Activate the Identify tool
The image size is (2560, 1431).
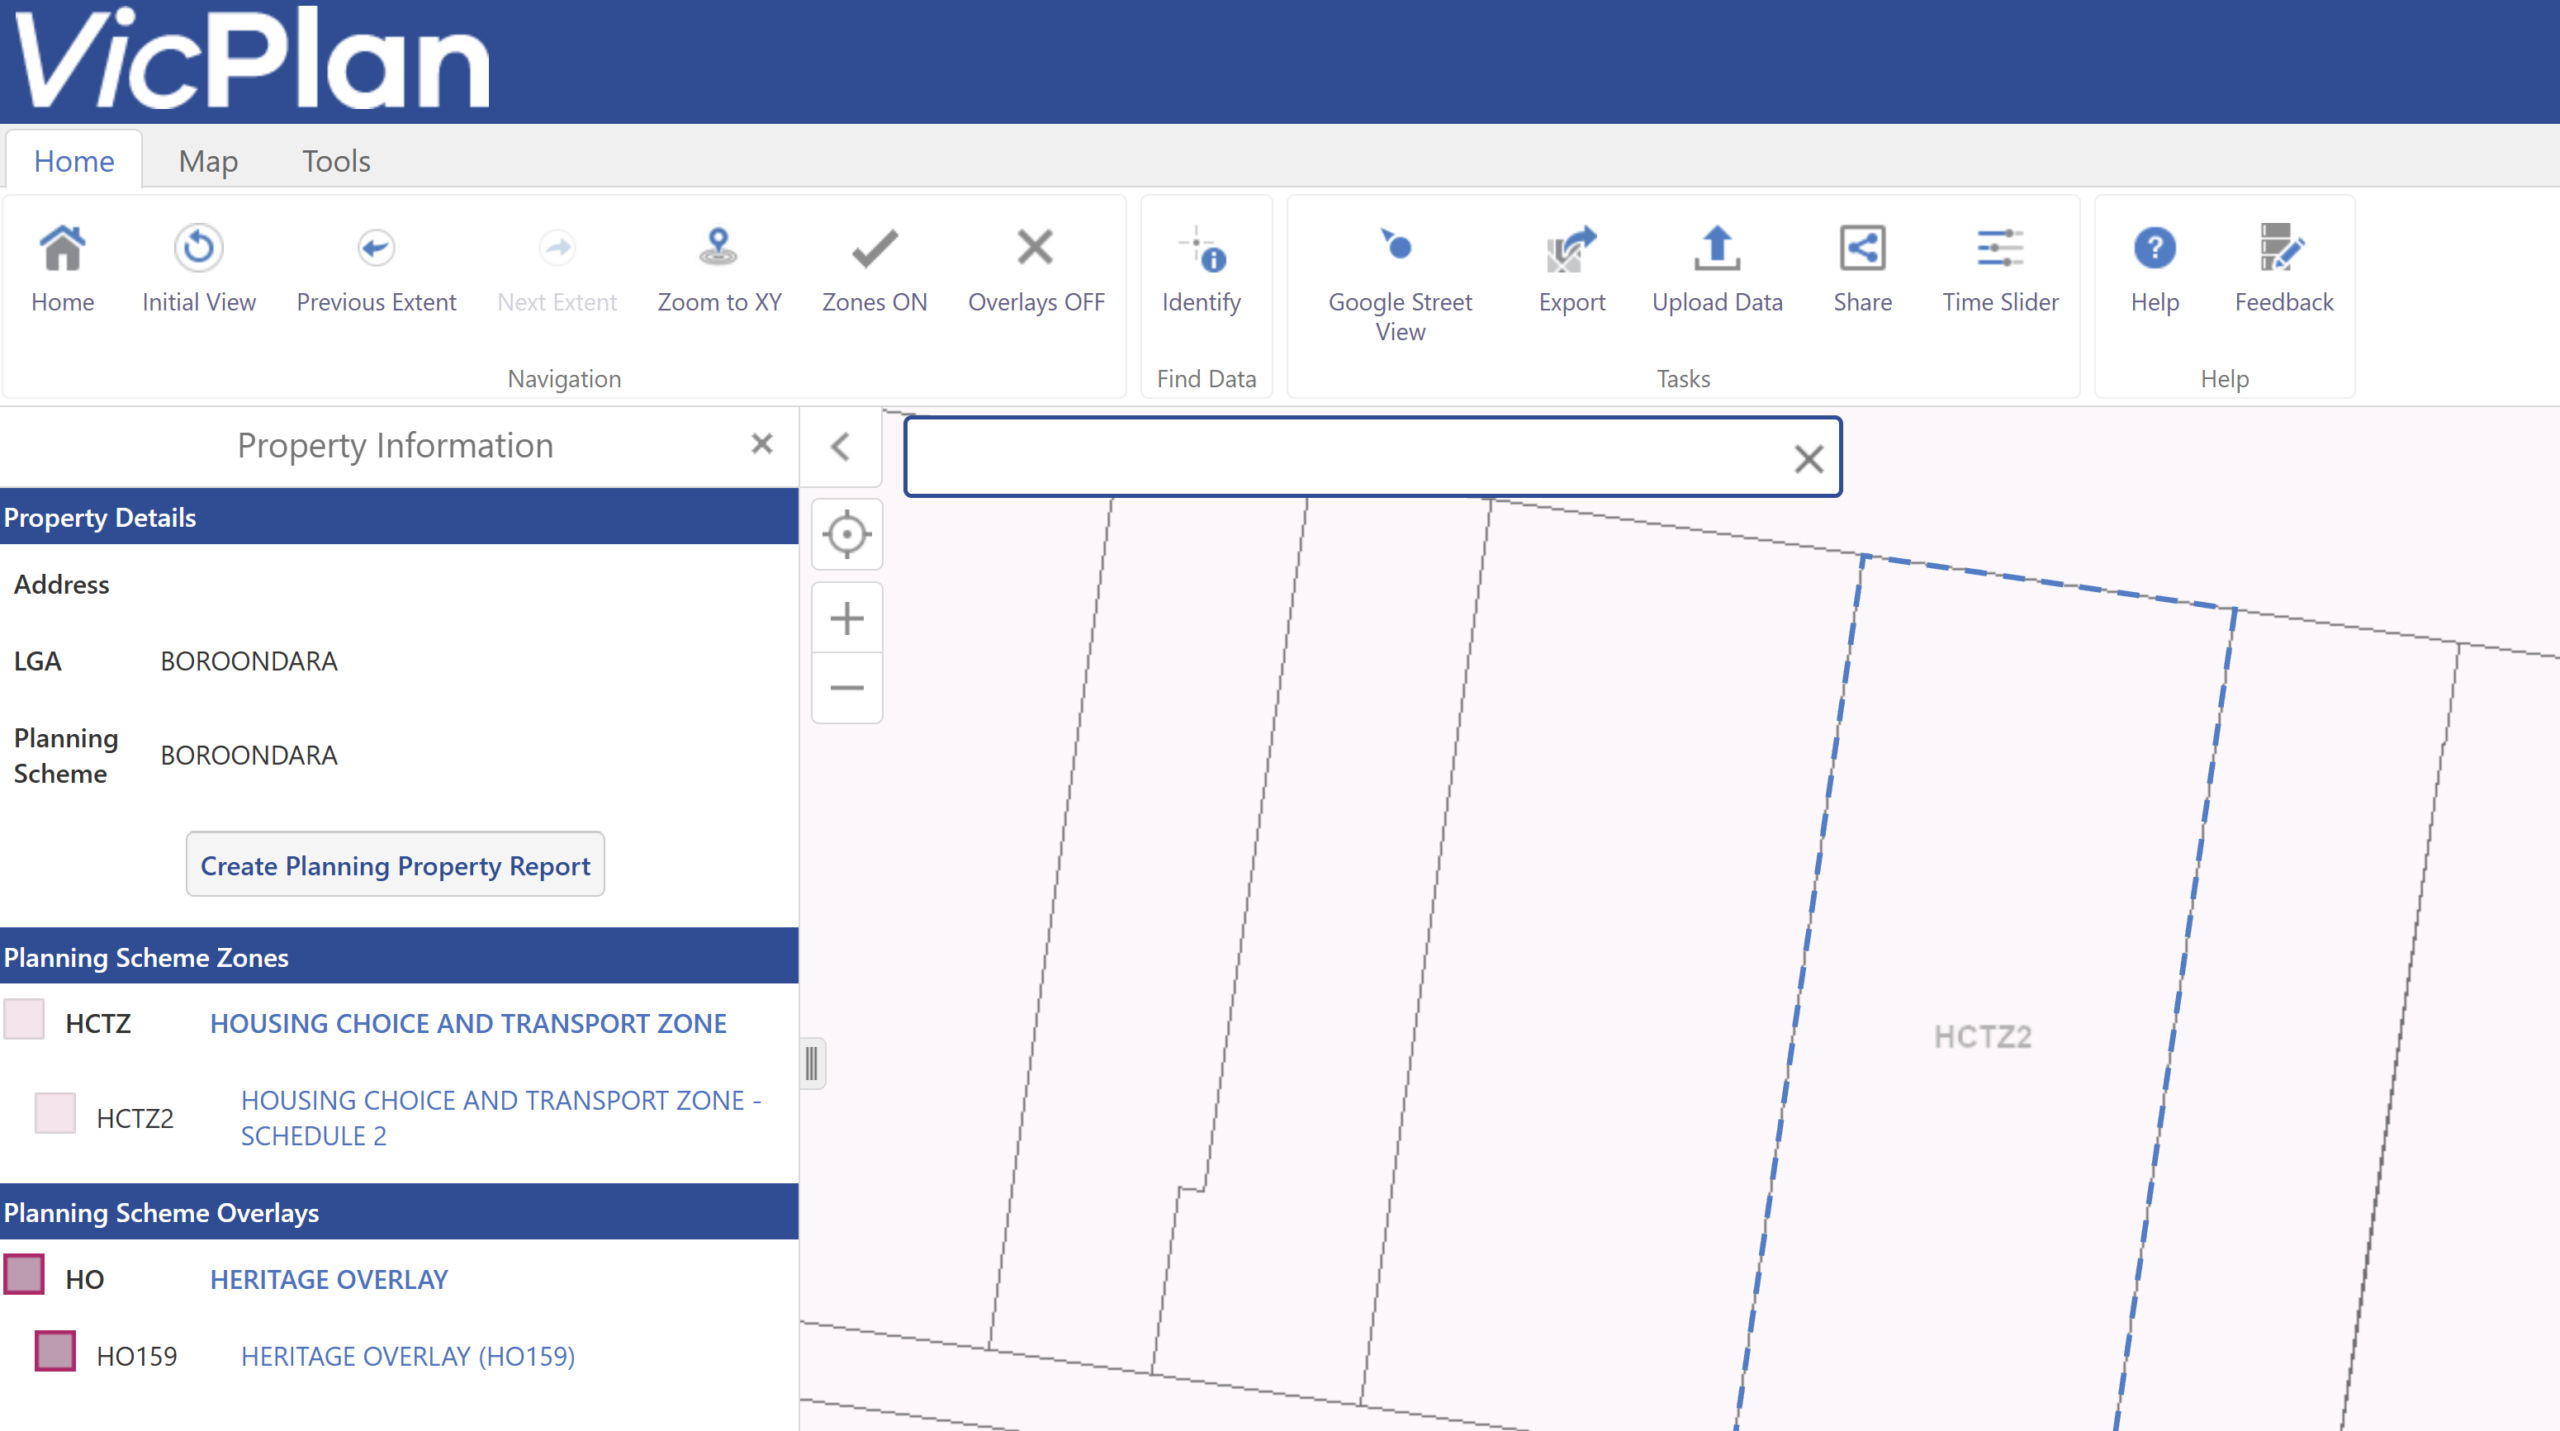tap(1201, 248)
